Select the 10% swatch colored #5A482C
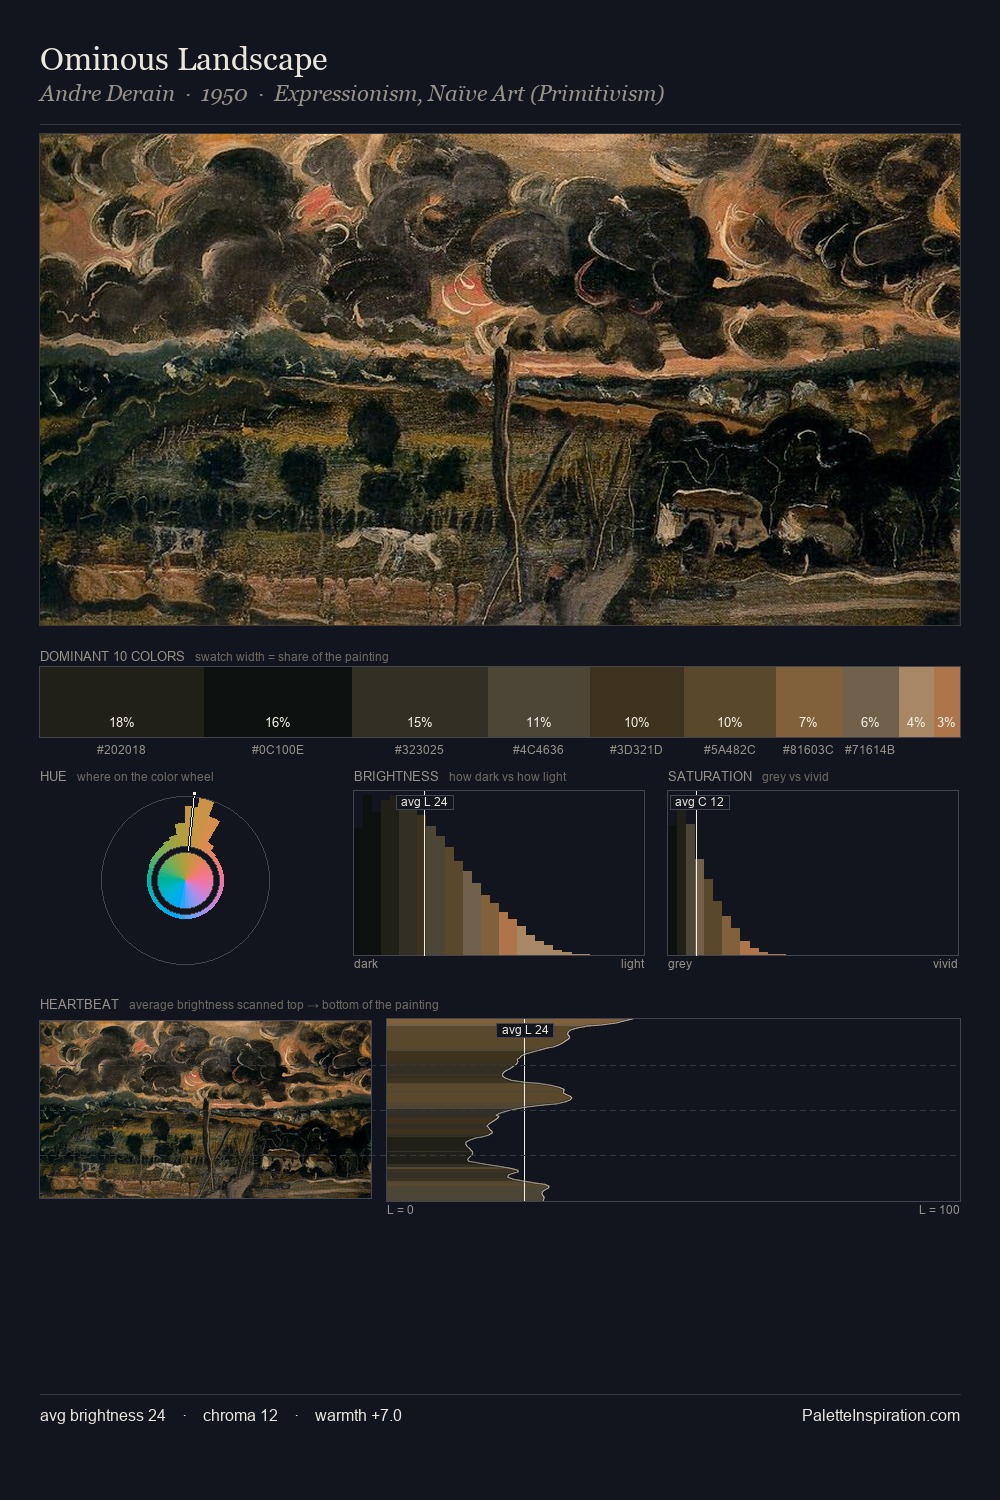Viewport: 1000px width, 1500px height. coord(730,702)
